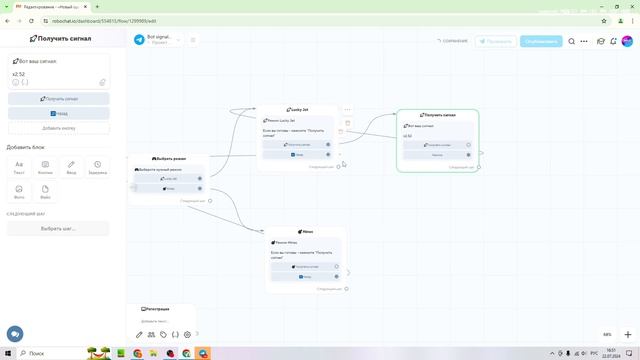The width and height of the screenshot is (640, 360).
Task: Click the first button connector in green Получить сигнал node
Action: pyautogui.click(x=468, y=145)
